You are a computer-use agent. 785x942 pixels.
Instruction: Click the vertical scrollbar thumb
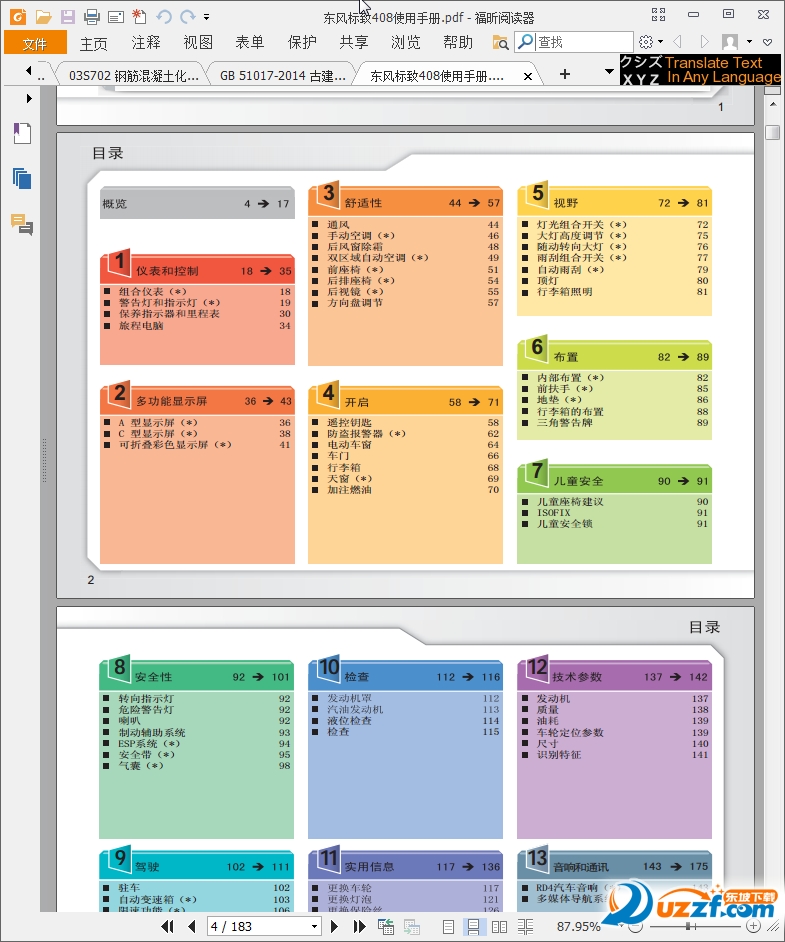(x=772, y=132)
